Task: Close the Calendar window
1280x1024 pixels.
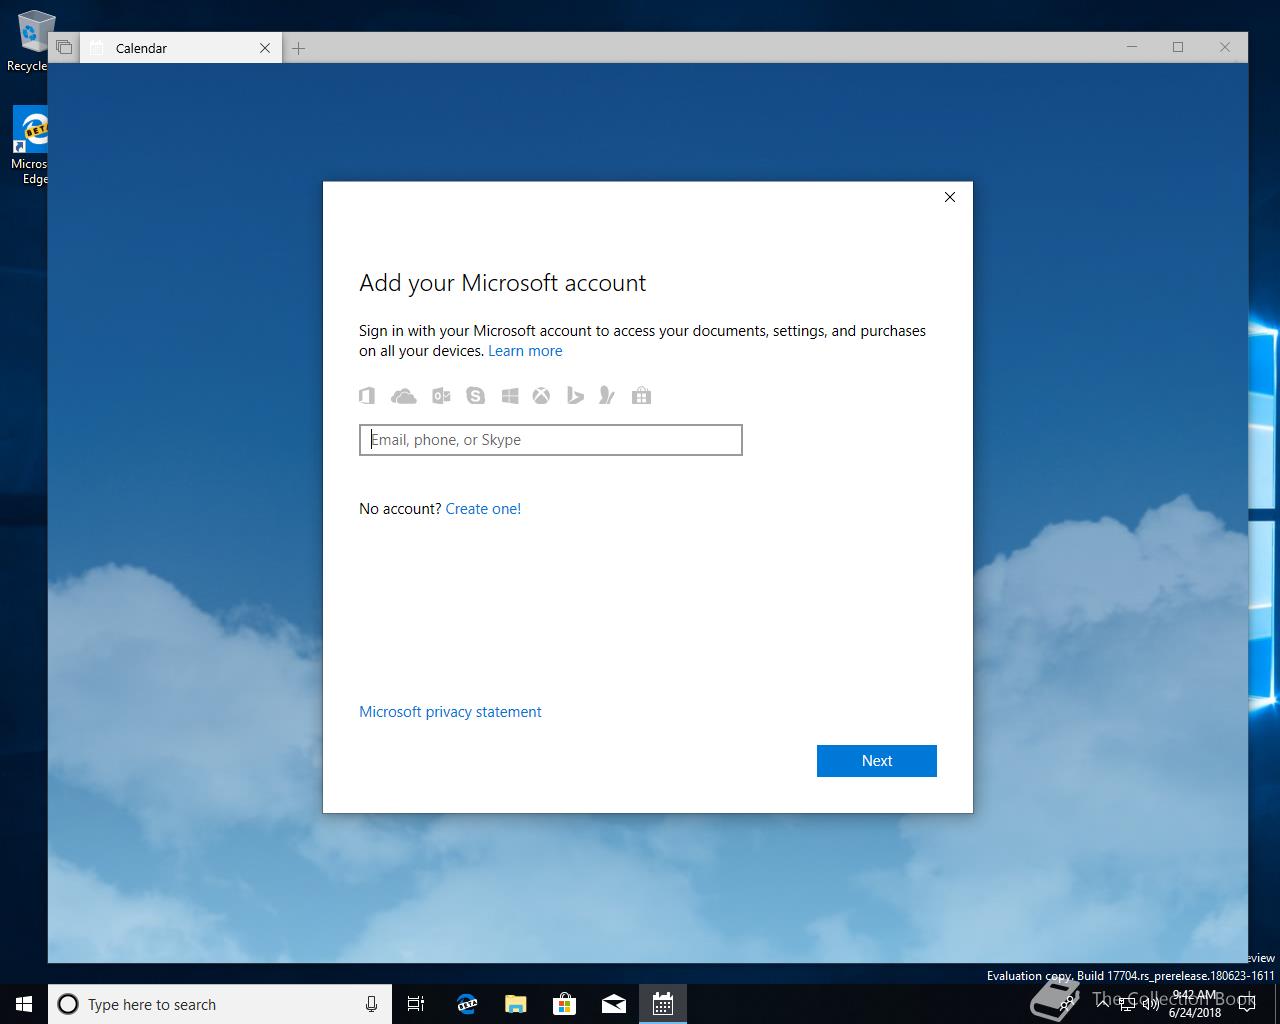Action: (x=1225, y=47)
